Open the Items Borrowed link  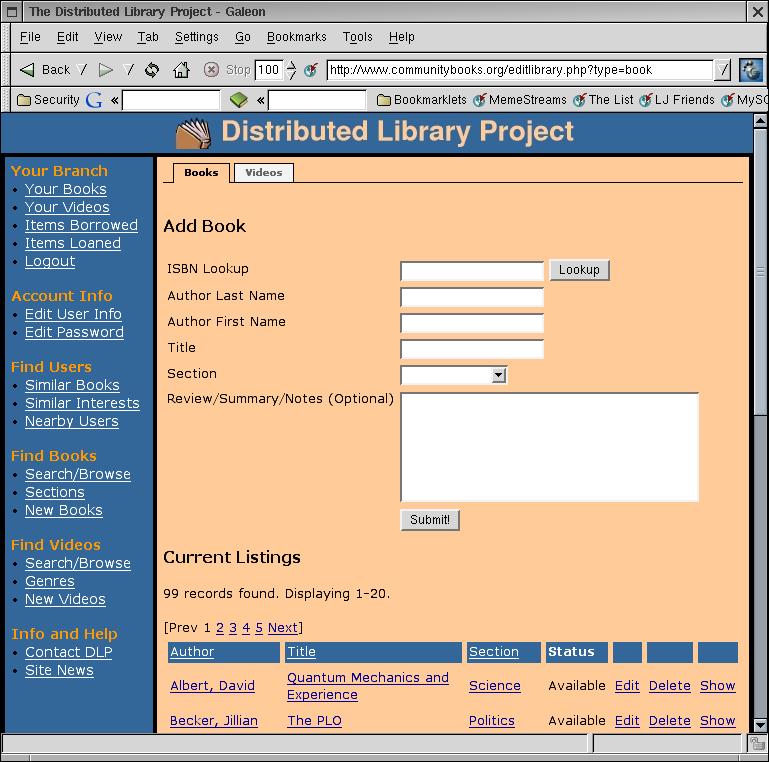pos(81,225)
